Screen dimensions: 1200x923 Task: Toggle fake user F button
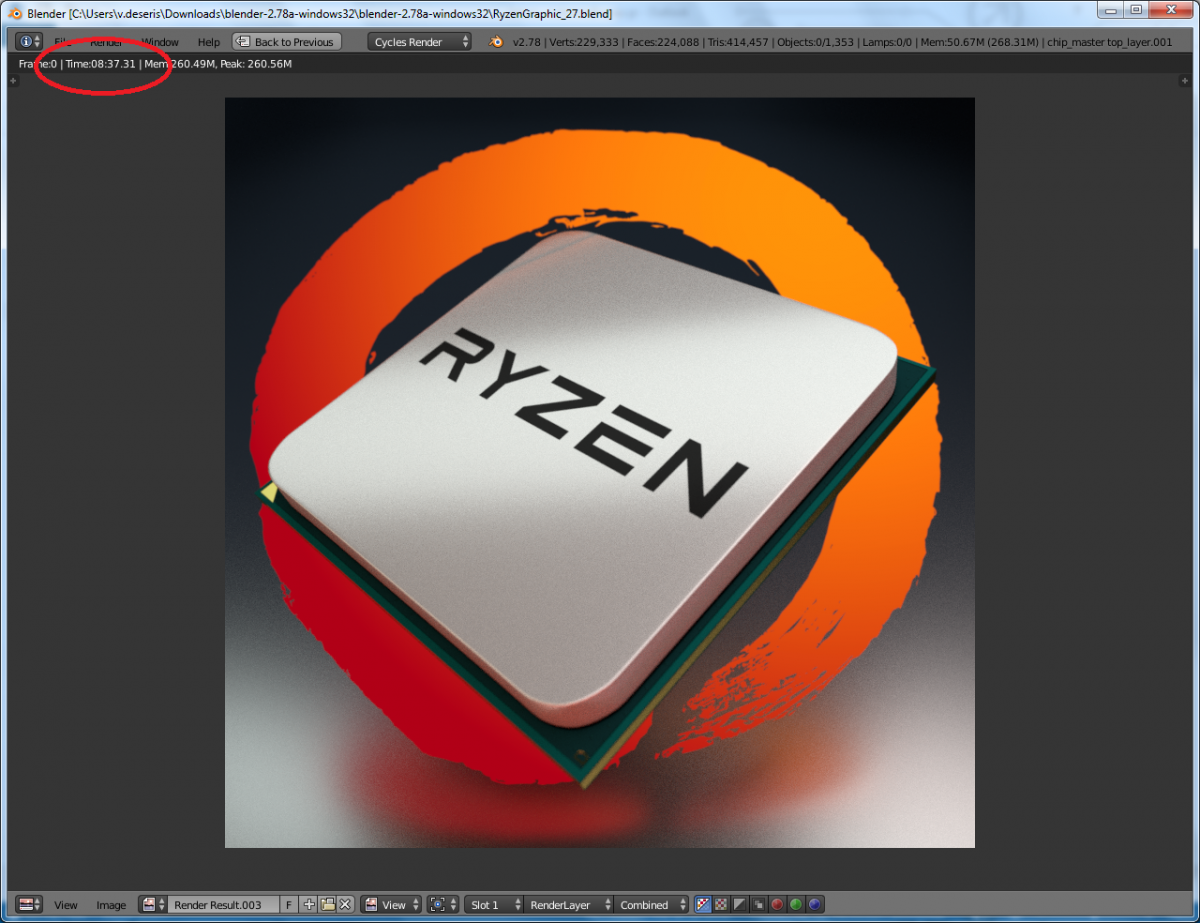[x=289, y=904]
